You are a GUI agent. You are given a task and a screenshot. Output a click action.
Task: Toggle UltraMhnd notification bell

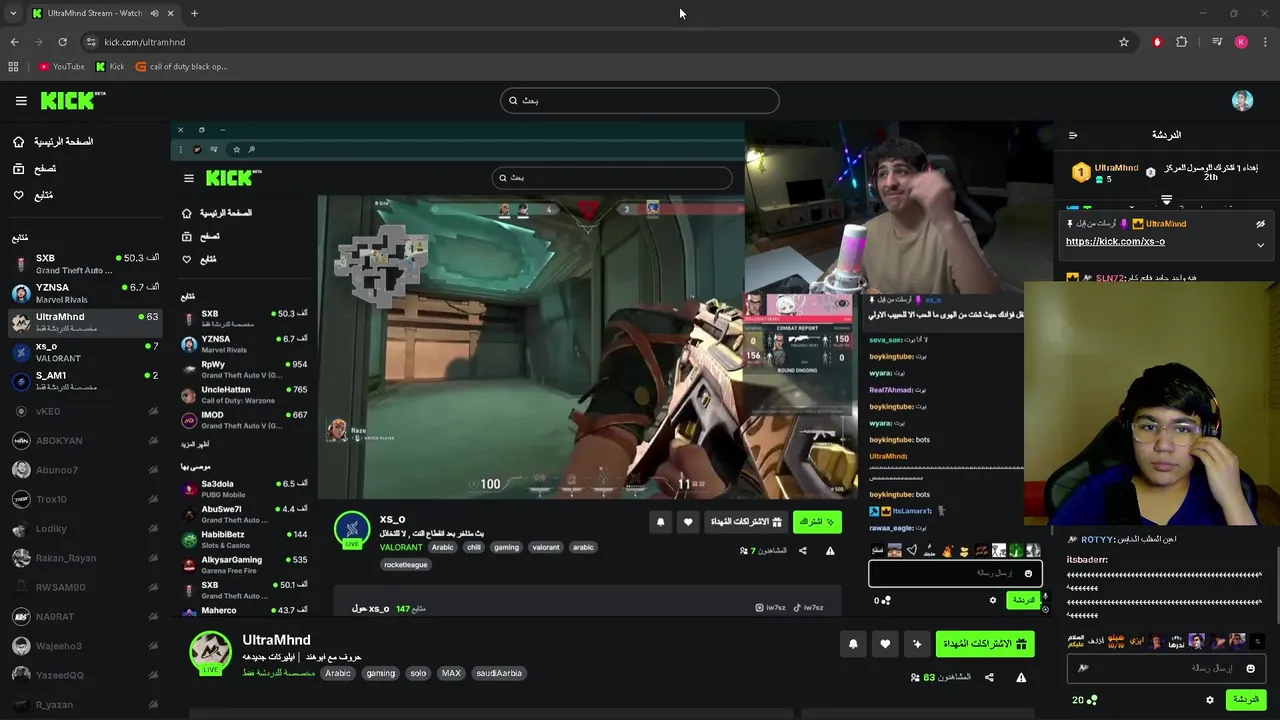click(x=853, y=645)
